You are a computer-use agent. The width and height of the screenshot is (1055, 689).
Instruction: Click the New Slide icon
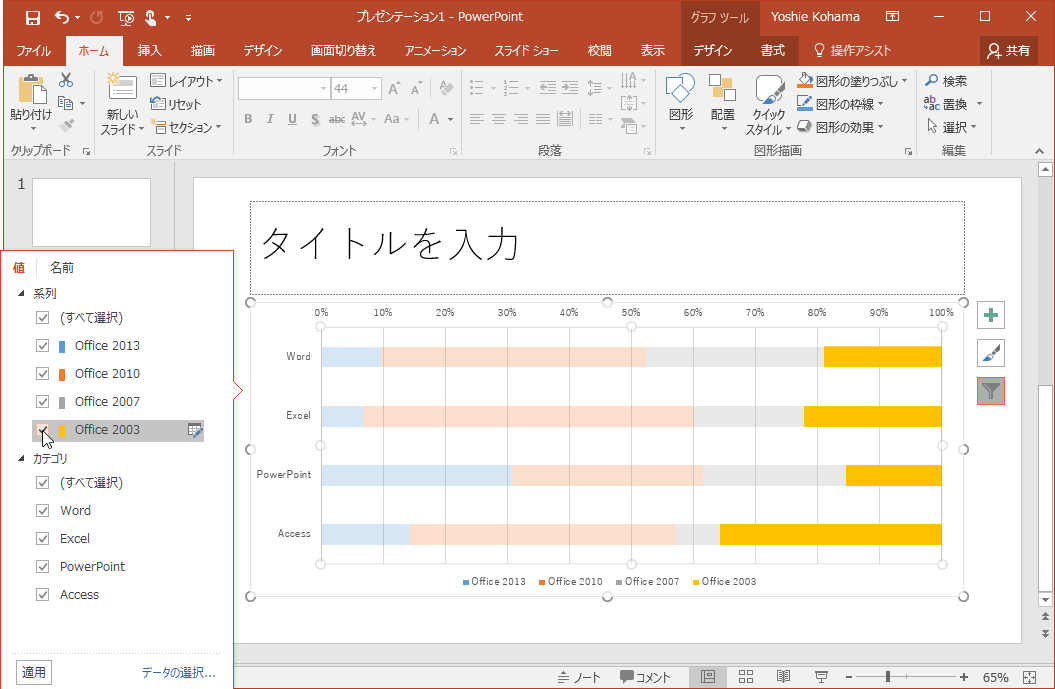pos(121,87)
